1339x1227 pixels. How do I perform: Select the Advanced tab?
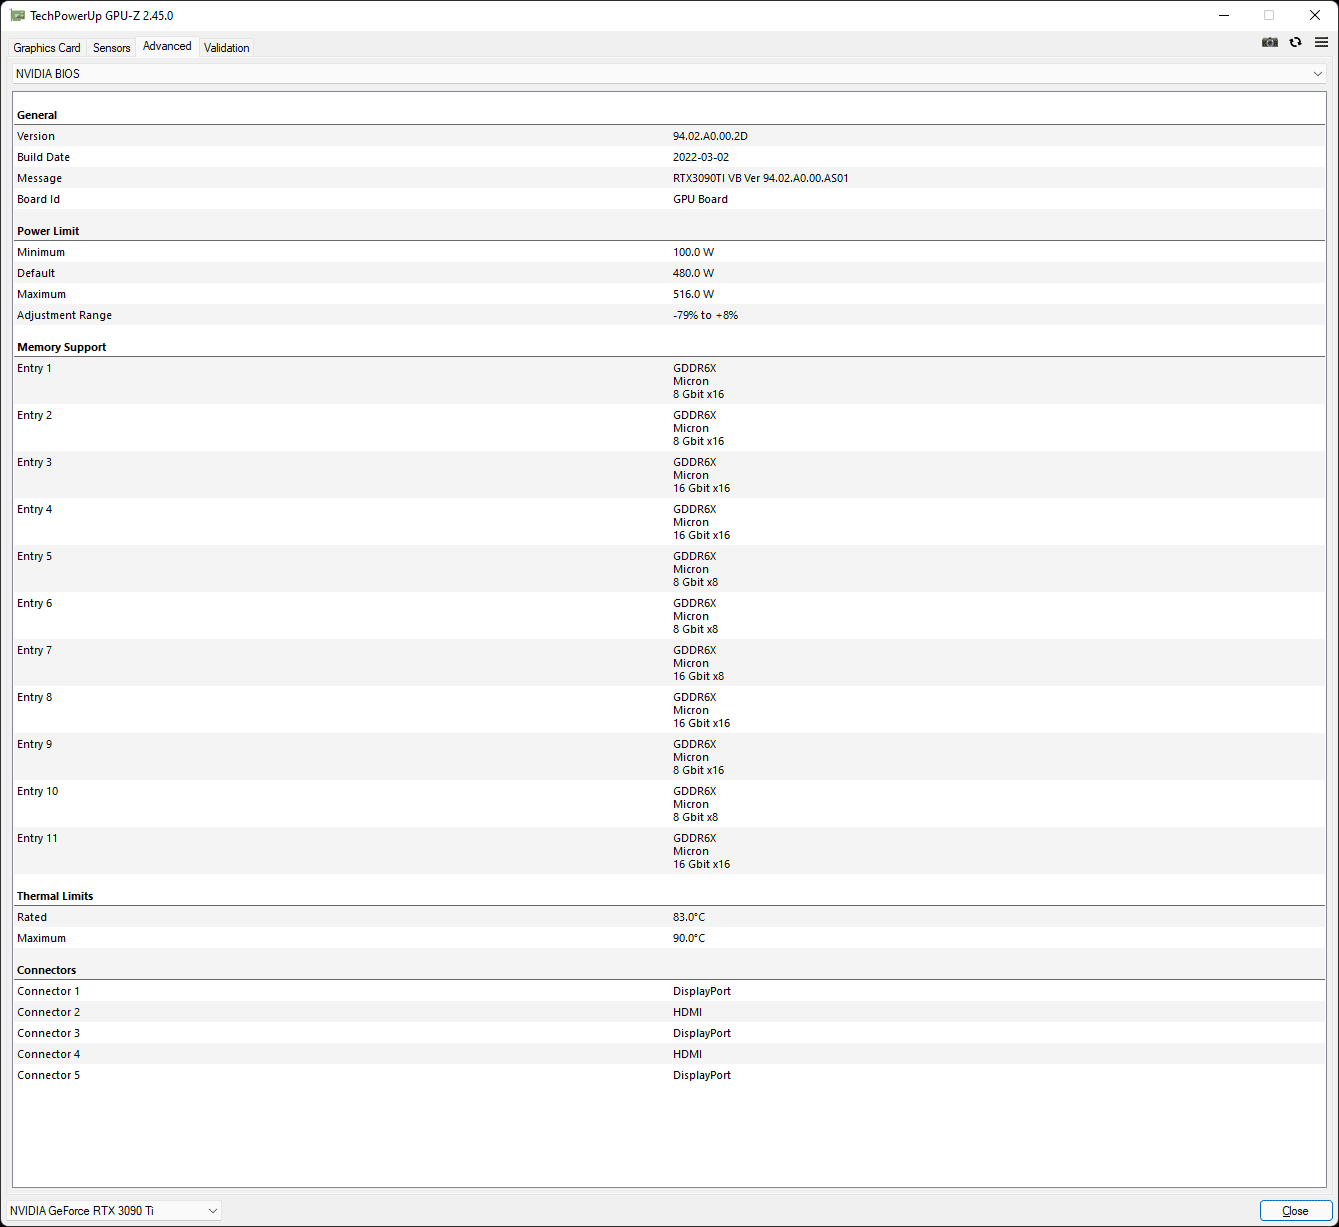pos(167,46)
